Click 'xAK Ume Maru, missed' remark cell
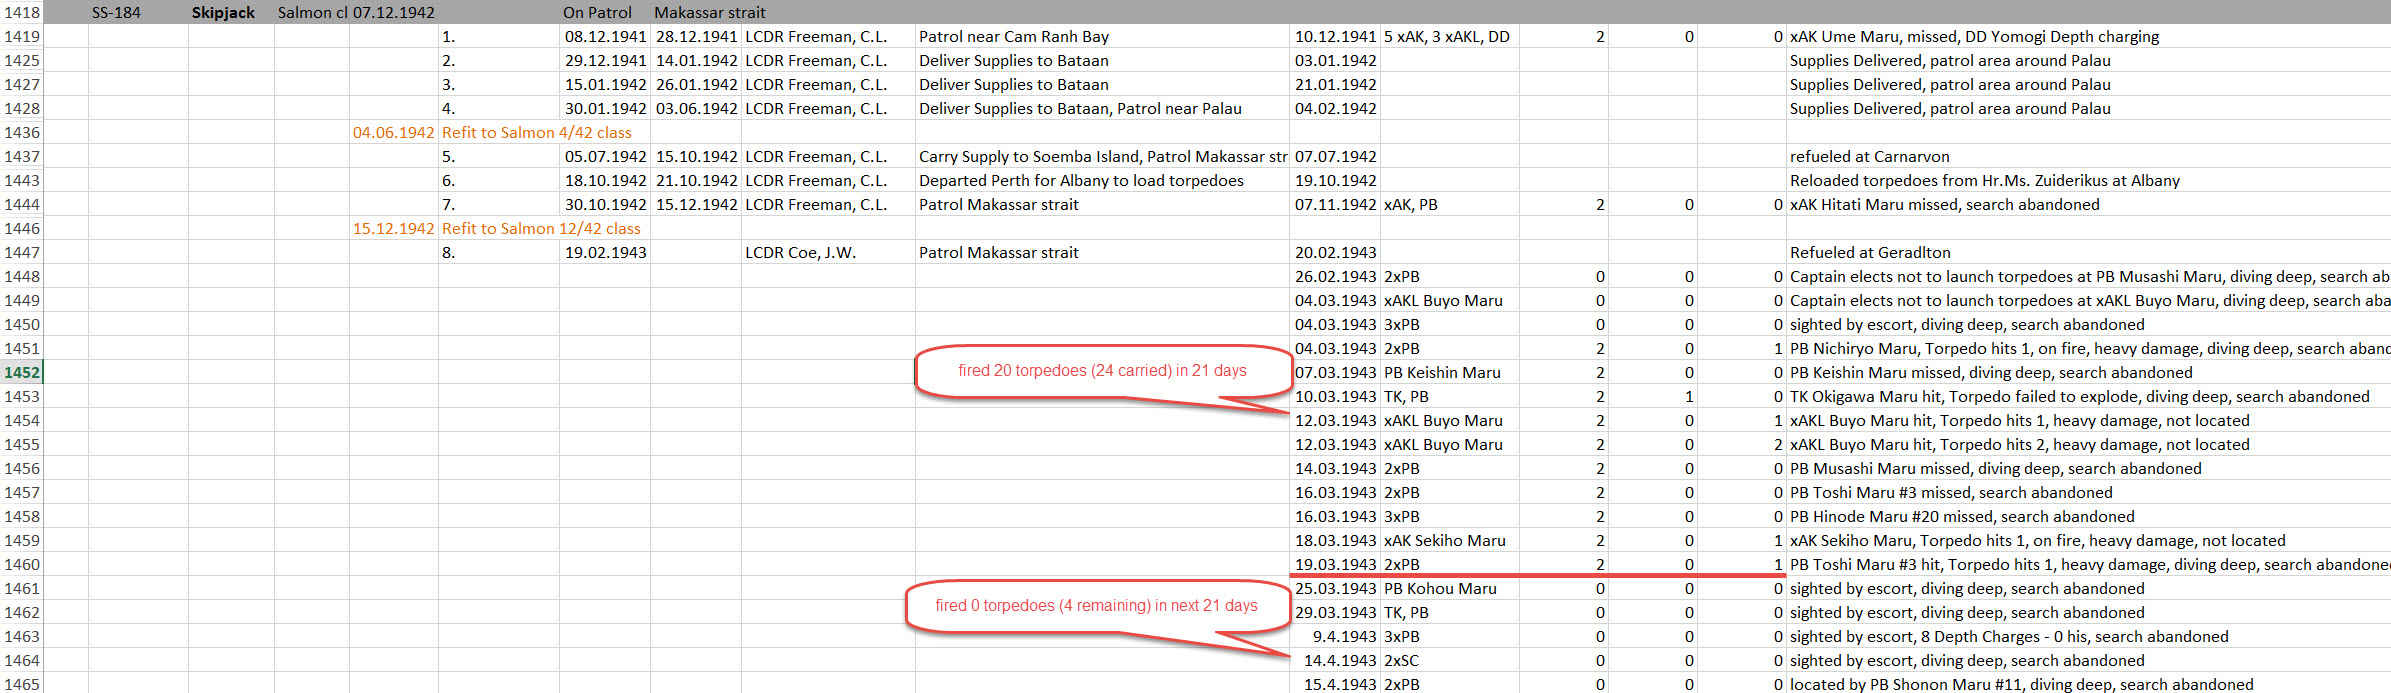 [x=1974, y=36]
